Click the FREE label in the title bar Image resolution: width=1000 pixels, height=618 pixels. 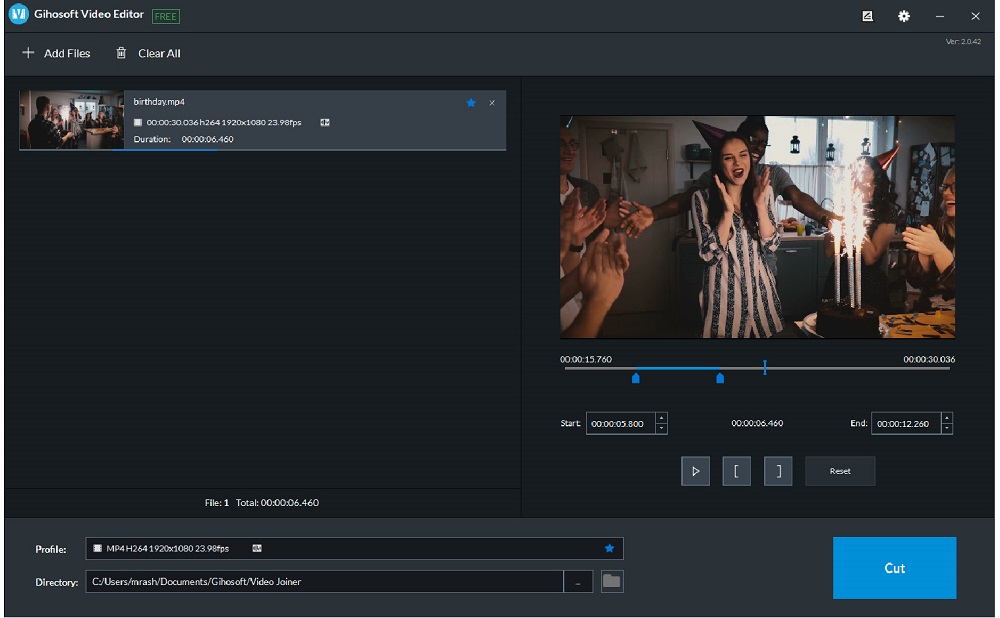click(165, 16)
